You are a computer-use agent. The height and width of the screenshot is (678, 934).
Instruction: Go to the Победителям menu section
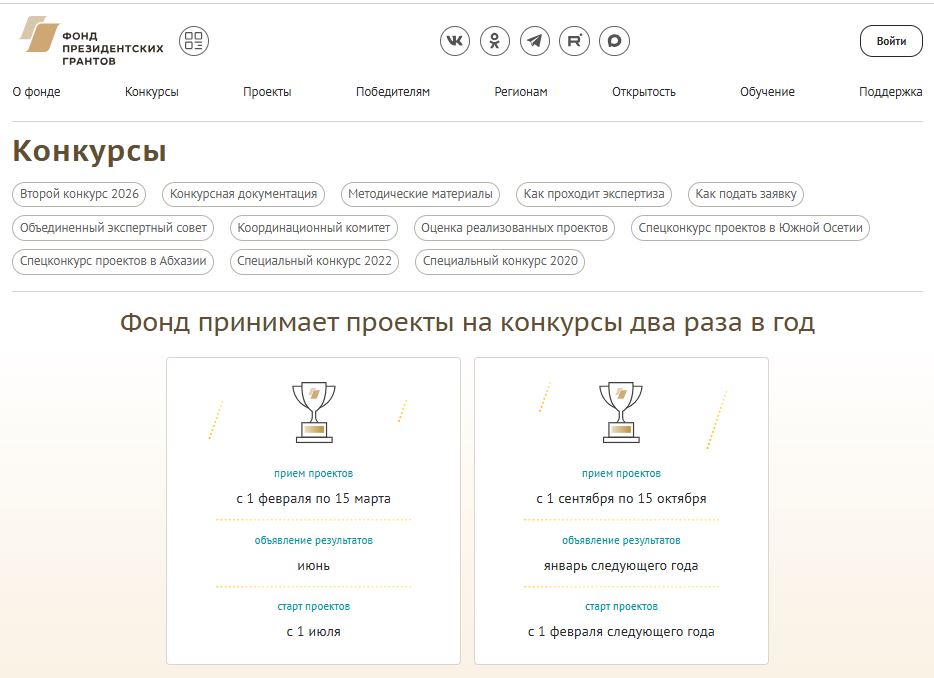[393, 92]
